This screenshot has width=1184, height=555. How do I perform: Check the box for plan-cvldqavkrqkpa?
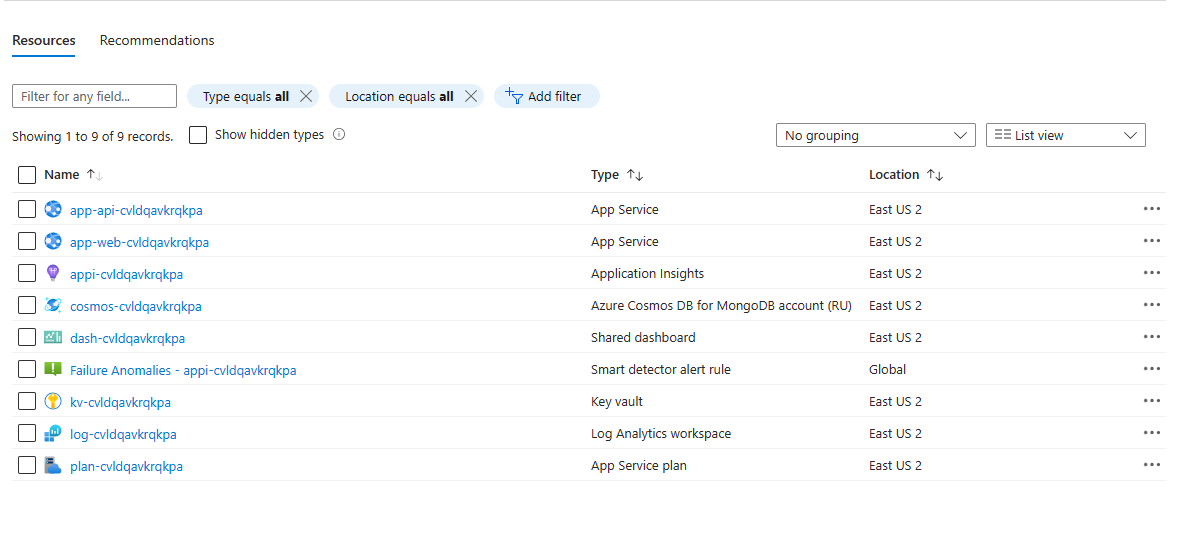[x=27, y=465]
